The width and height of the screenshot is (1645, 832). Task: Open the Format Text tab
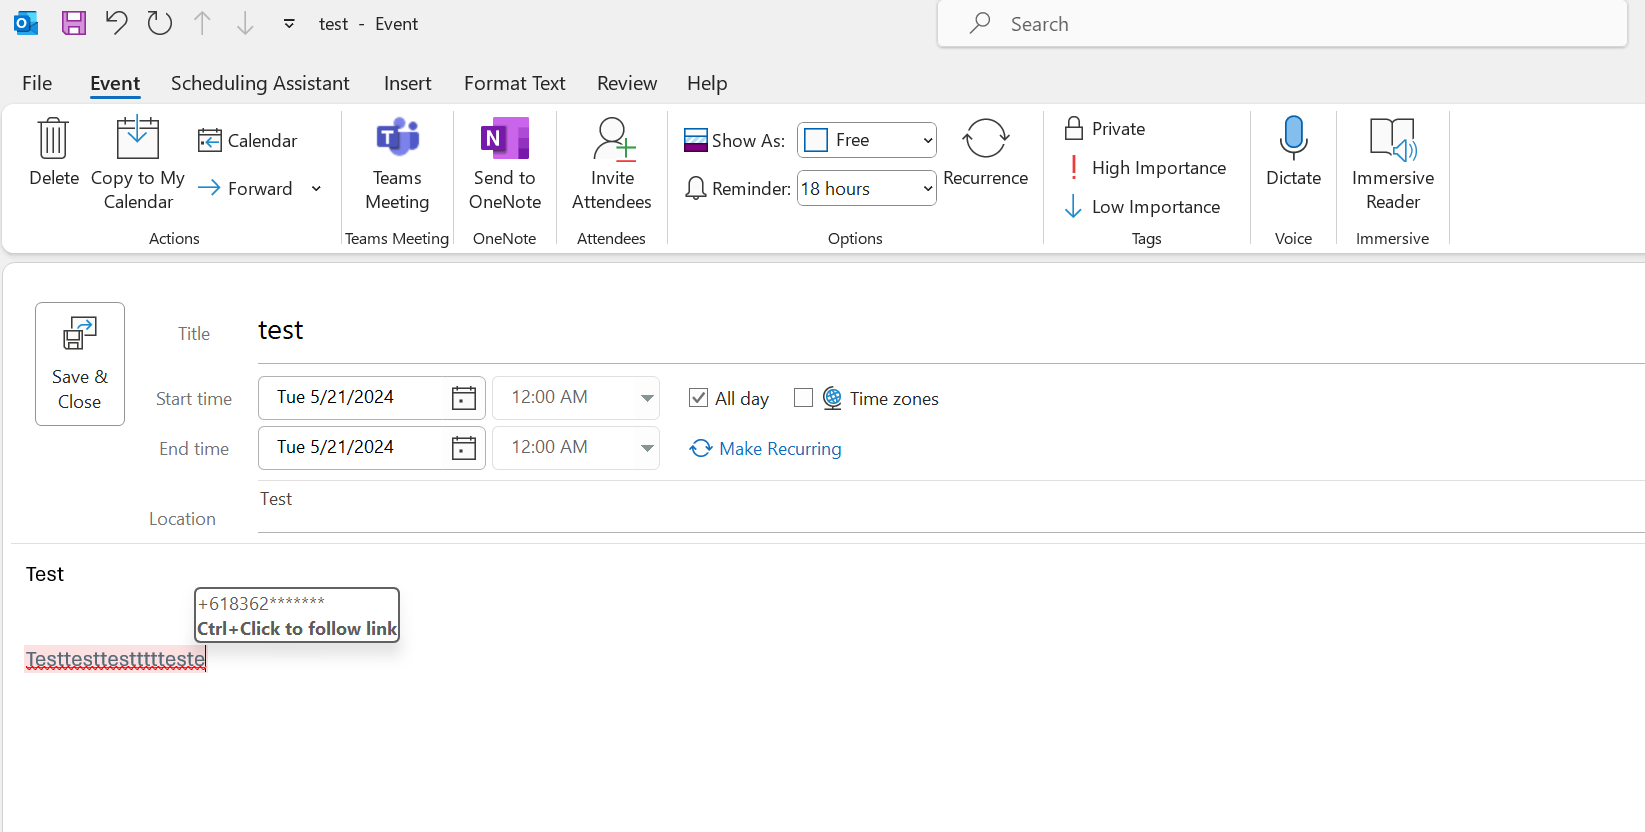click(515, 83)
